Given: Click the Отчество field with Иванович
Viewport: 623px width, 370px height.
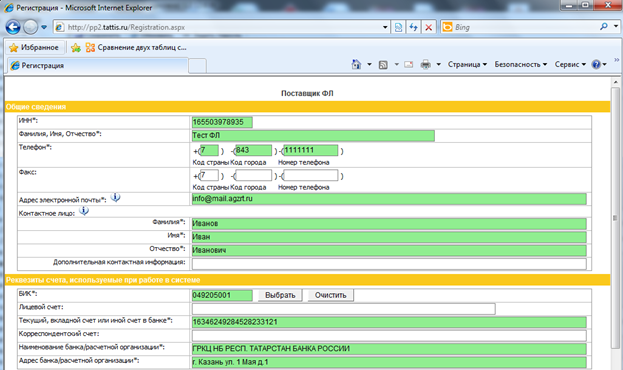Looking at the screenshot, I should pyautogui.click(x=389, y=250).
